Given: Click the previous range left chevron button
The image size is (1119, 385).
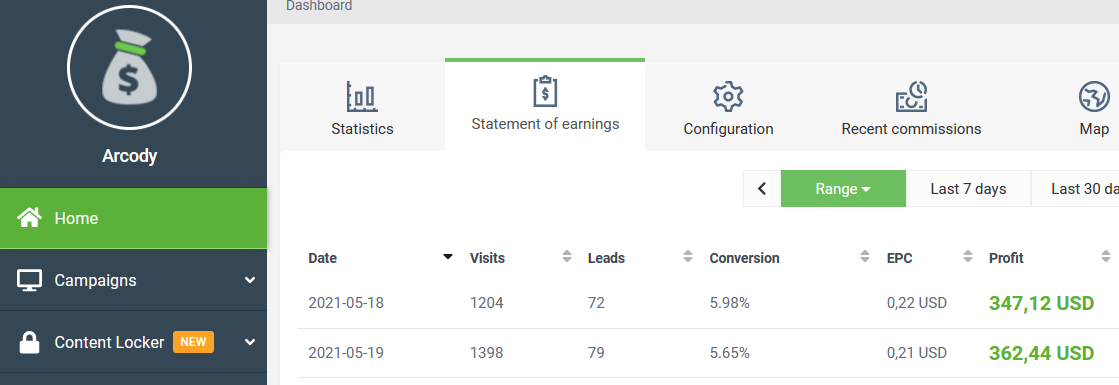Looking at the screenshot, I should (x=762, y=189).
